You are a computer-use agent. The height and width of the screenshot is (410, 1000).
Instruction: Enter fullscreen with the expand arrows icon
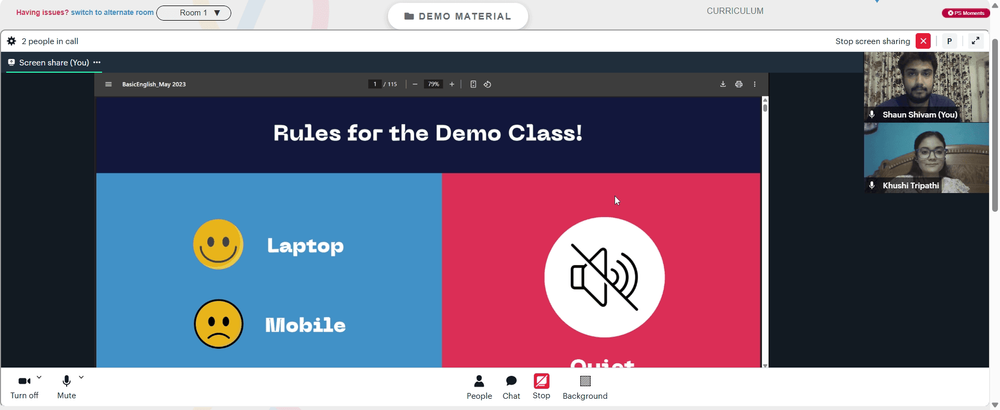[975, 41]
